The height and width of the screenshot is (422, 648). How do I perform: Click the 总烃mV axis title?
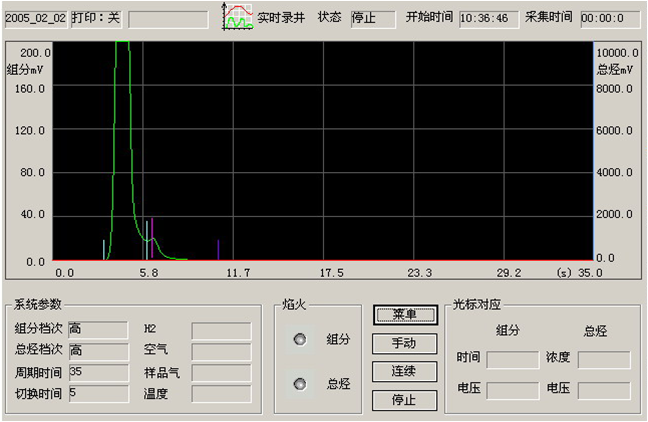[x=615, y=69]
